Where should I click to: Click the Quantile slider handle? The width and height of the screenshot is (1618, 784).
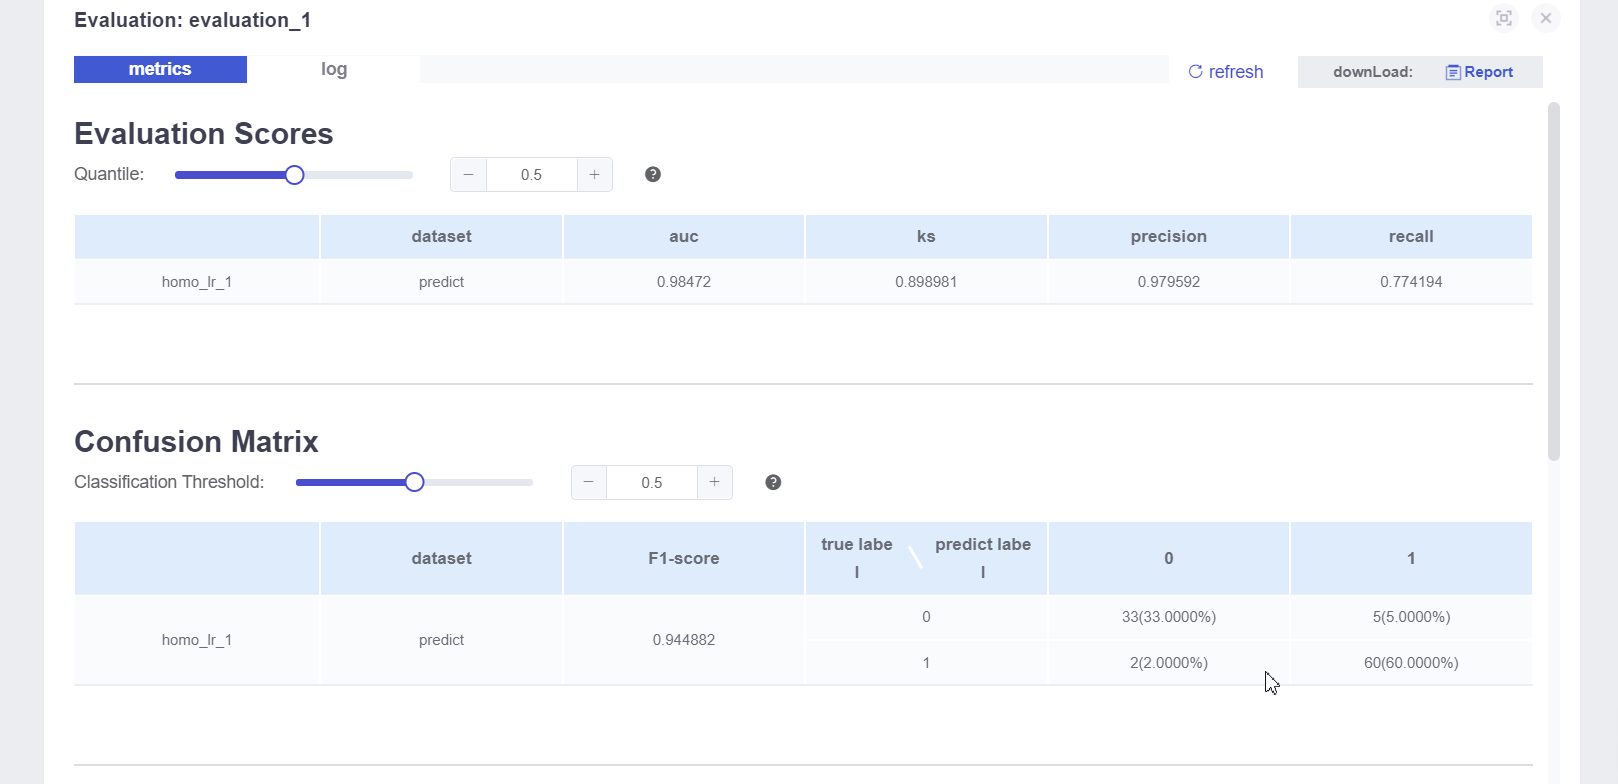(294, 175)
